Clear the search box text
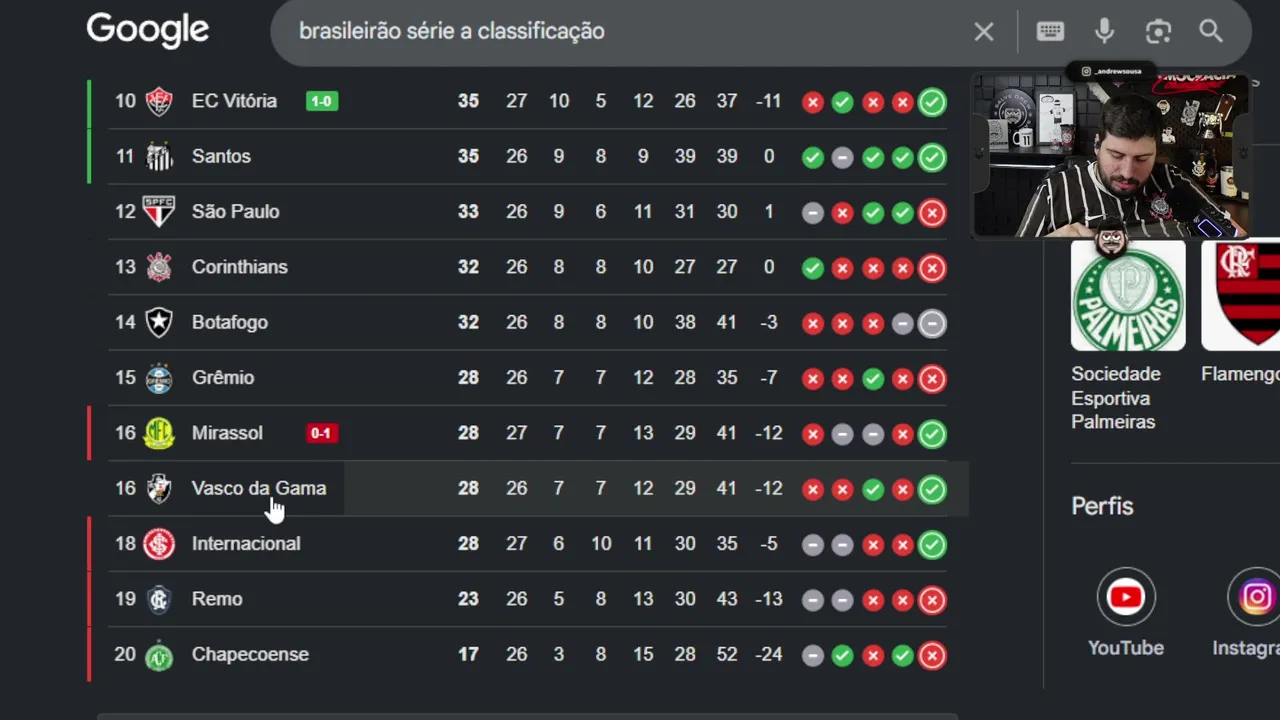The image size is (1280, 720). [984, 32]
